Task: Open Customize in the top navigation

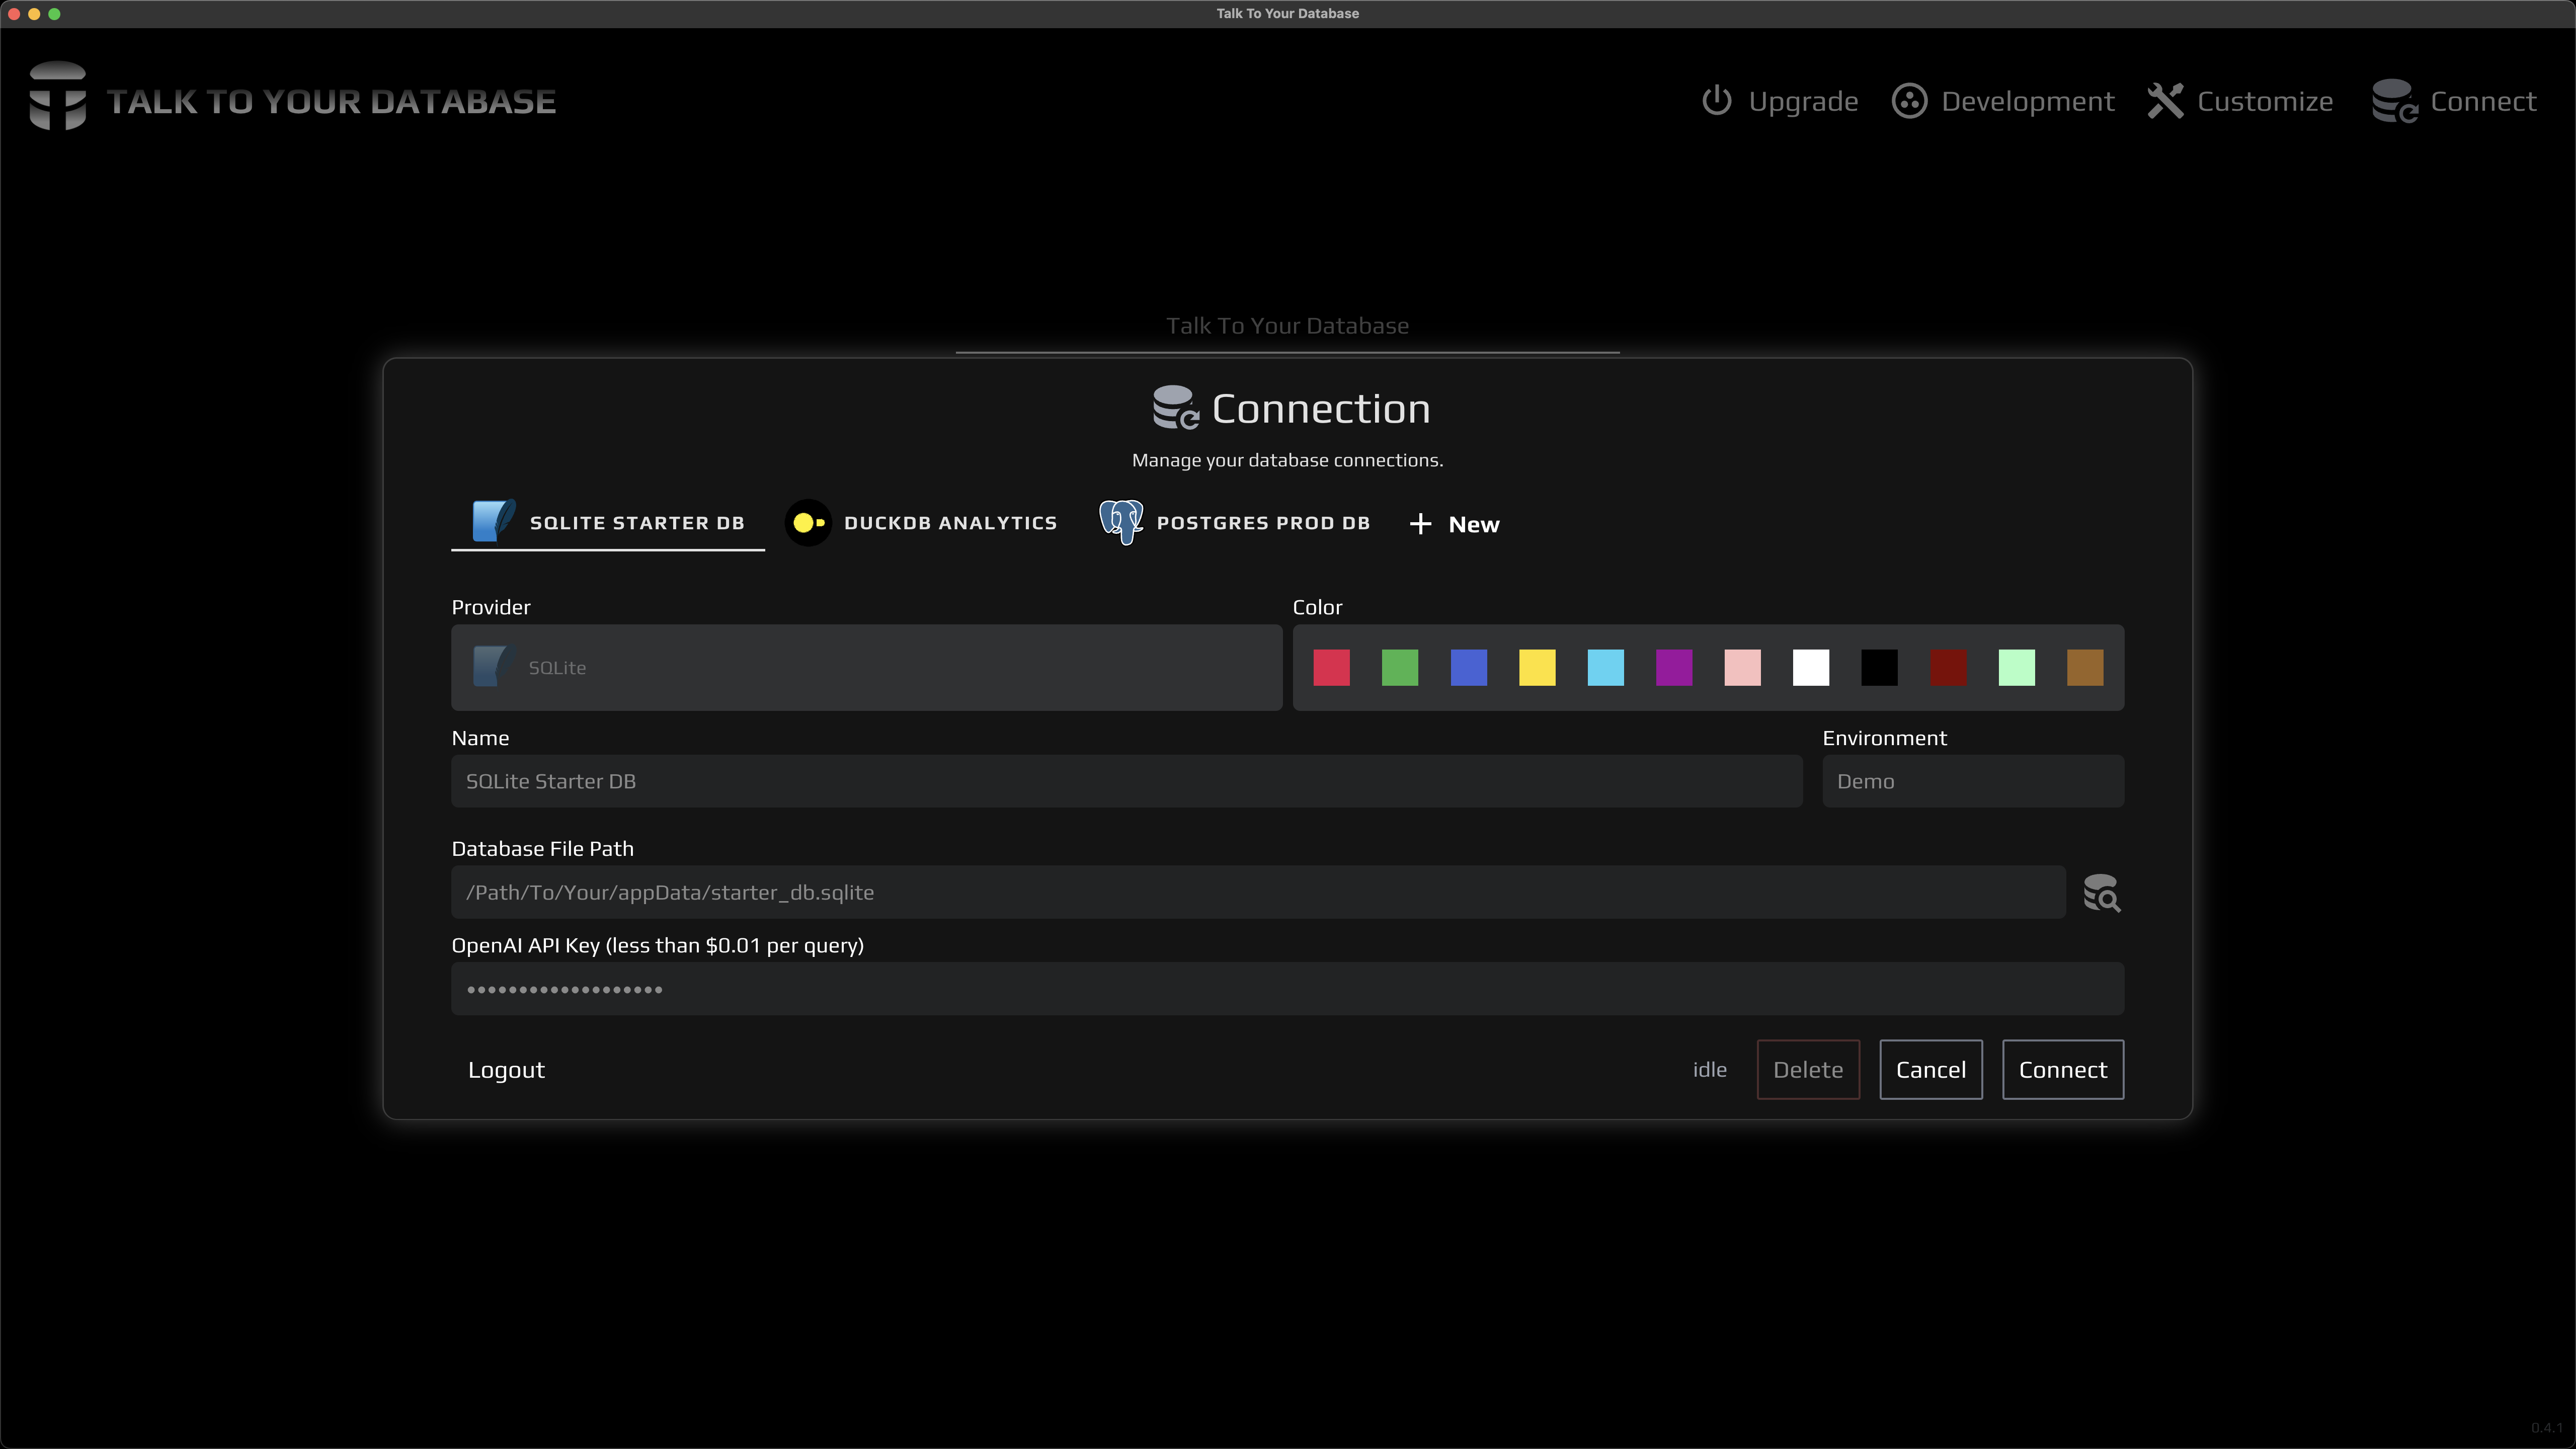Action: [2240, 101]
